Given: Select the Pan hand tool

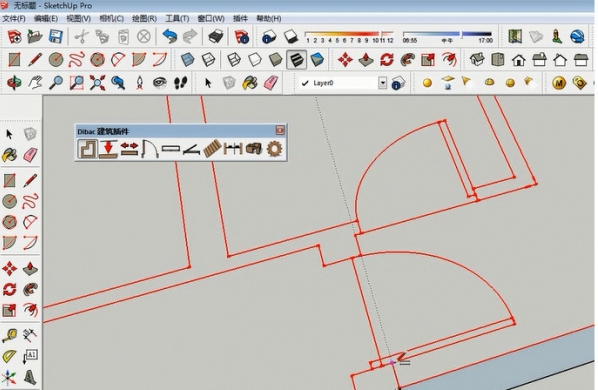Looking at the screenshot, I should [x=35, y=83].
